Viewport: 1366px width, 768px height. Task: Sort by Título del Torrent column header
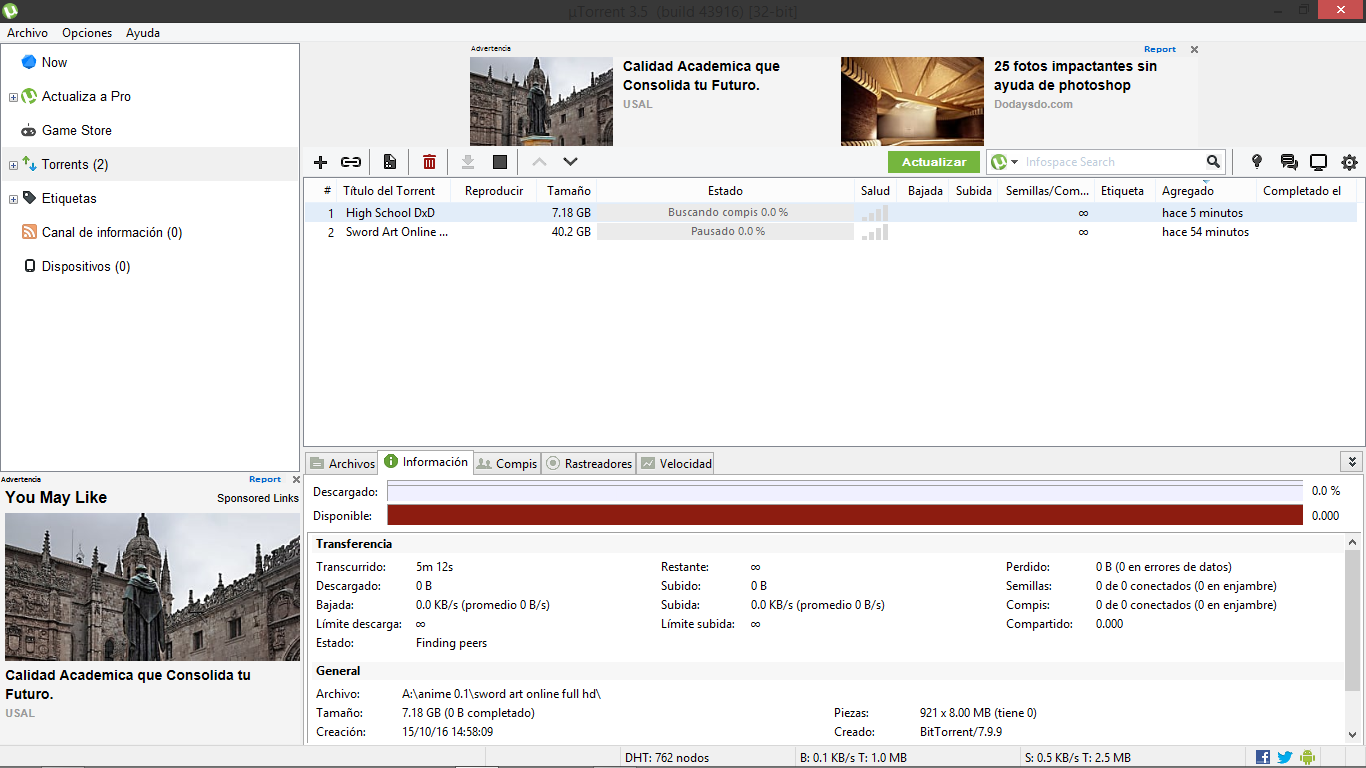(389, 191)
